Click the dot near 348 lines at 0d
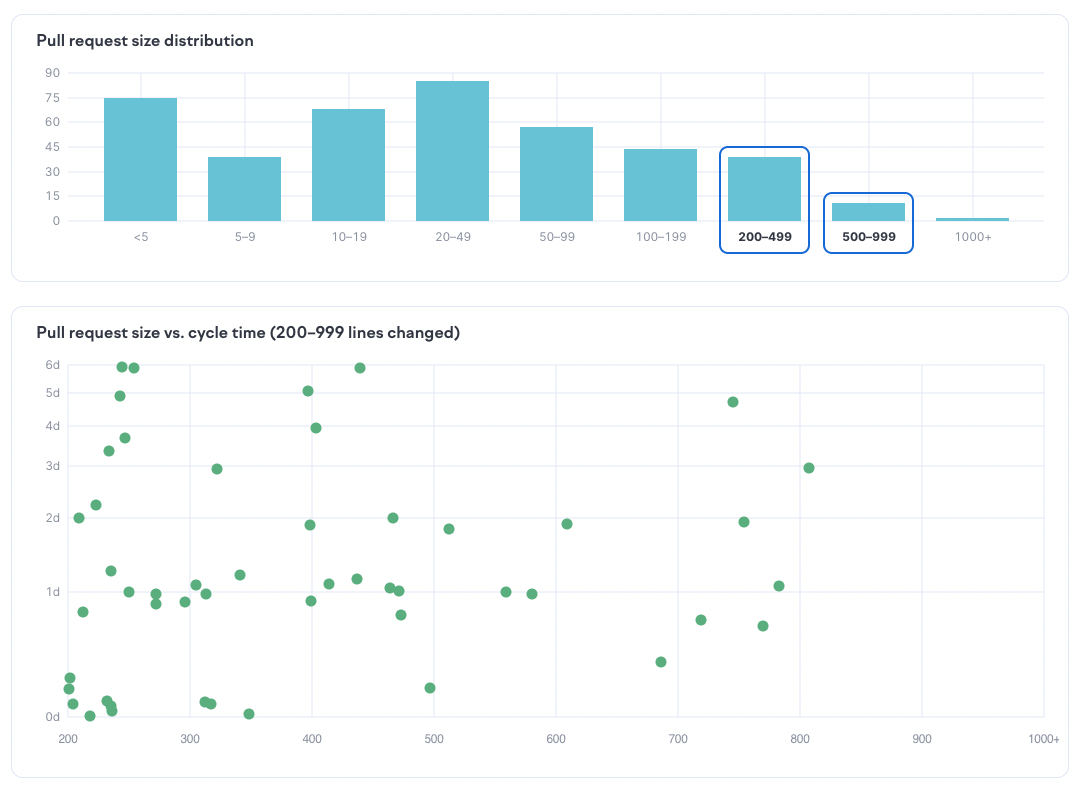 click(249, 714)
